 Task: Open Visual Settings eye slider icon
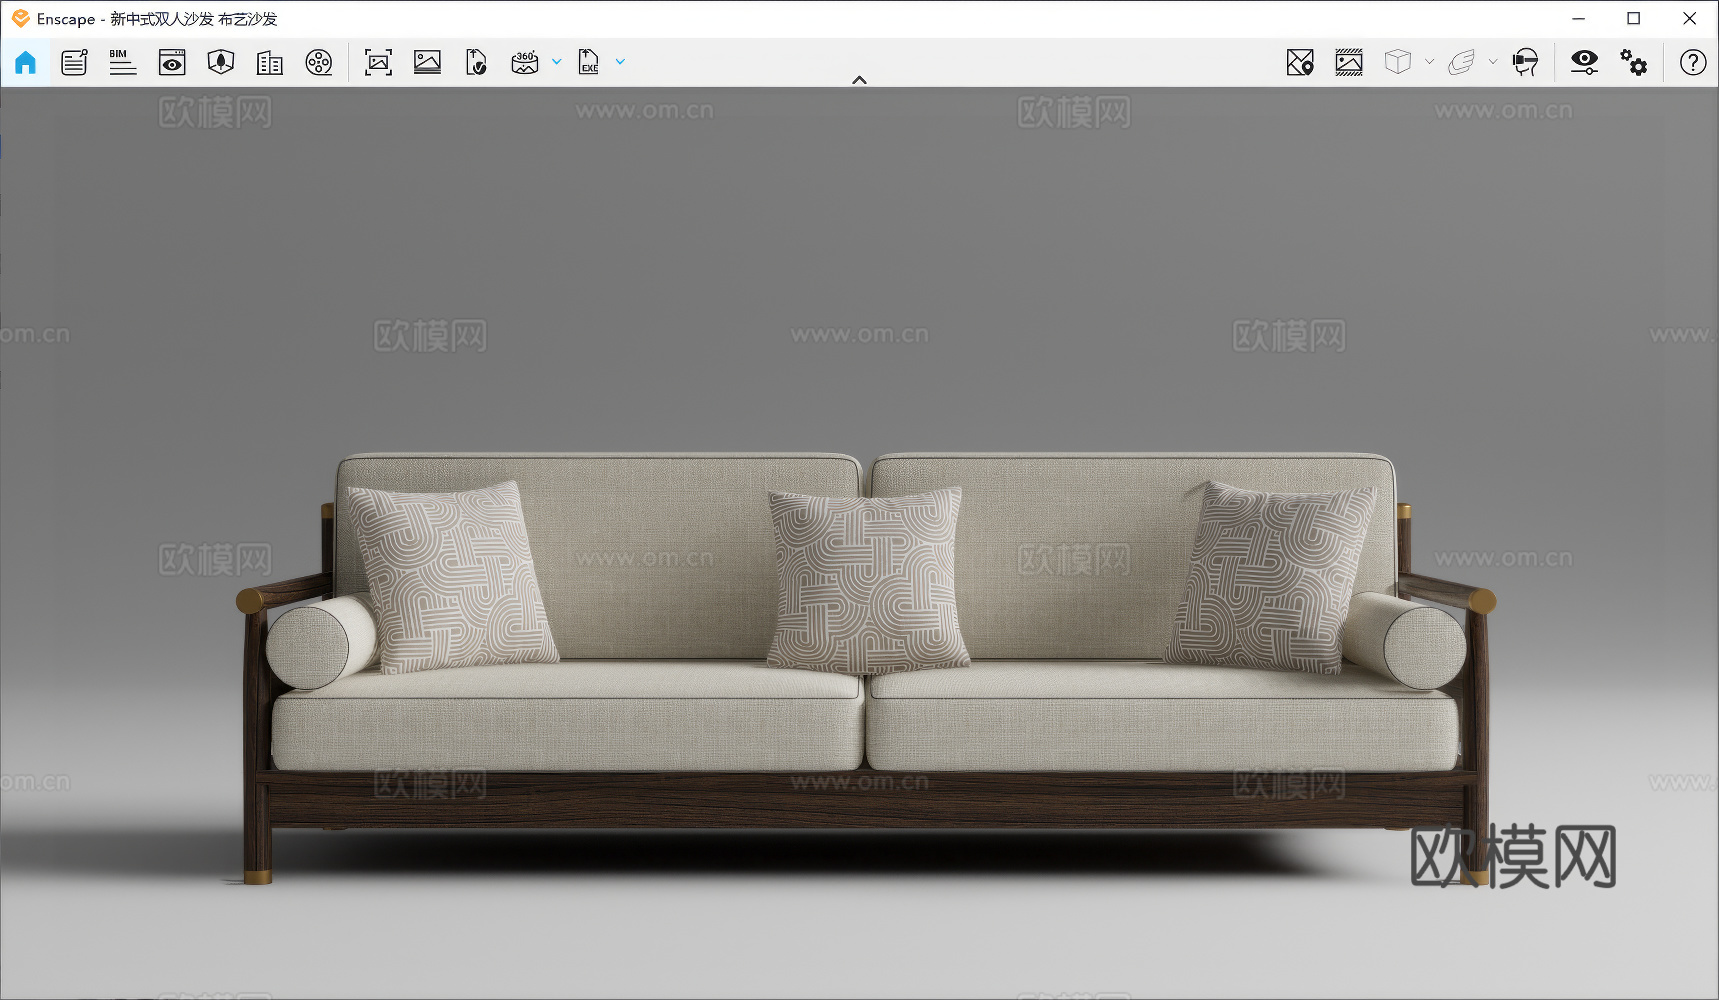(1584, 62)
